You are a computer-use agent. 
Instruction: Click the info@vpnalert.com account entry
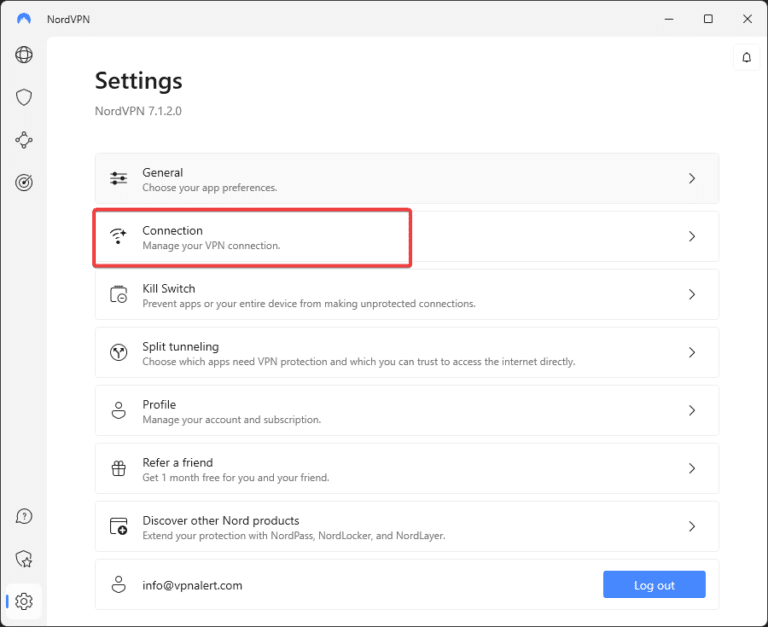point(192,585)
